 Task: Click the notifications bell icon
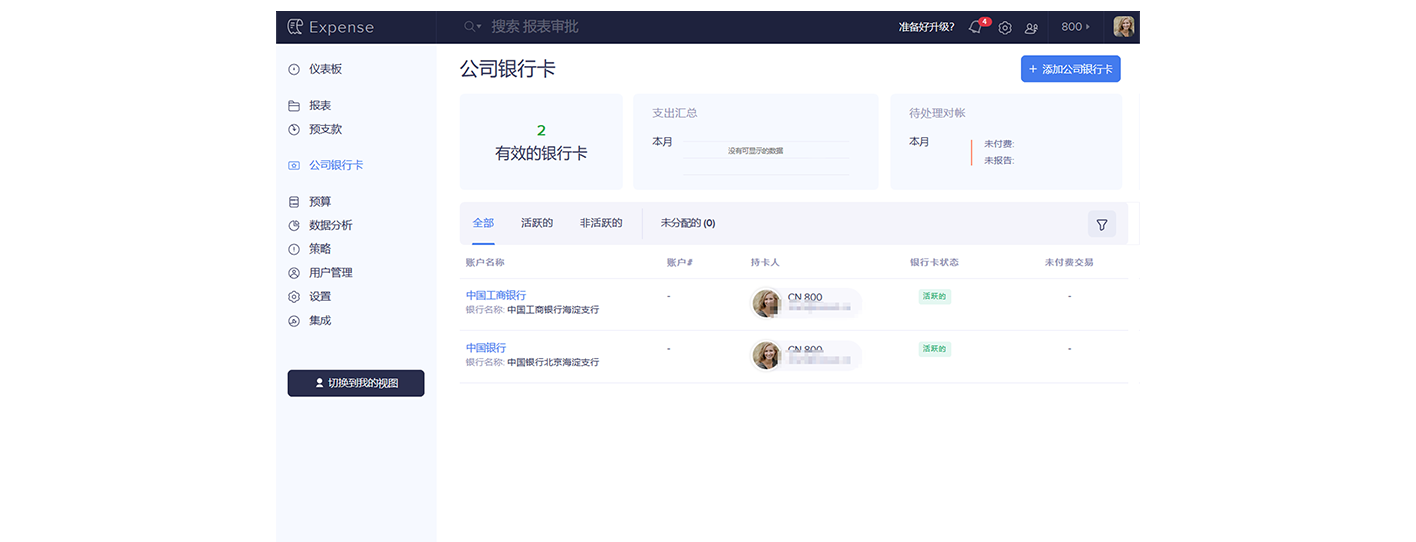[975, 27]
